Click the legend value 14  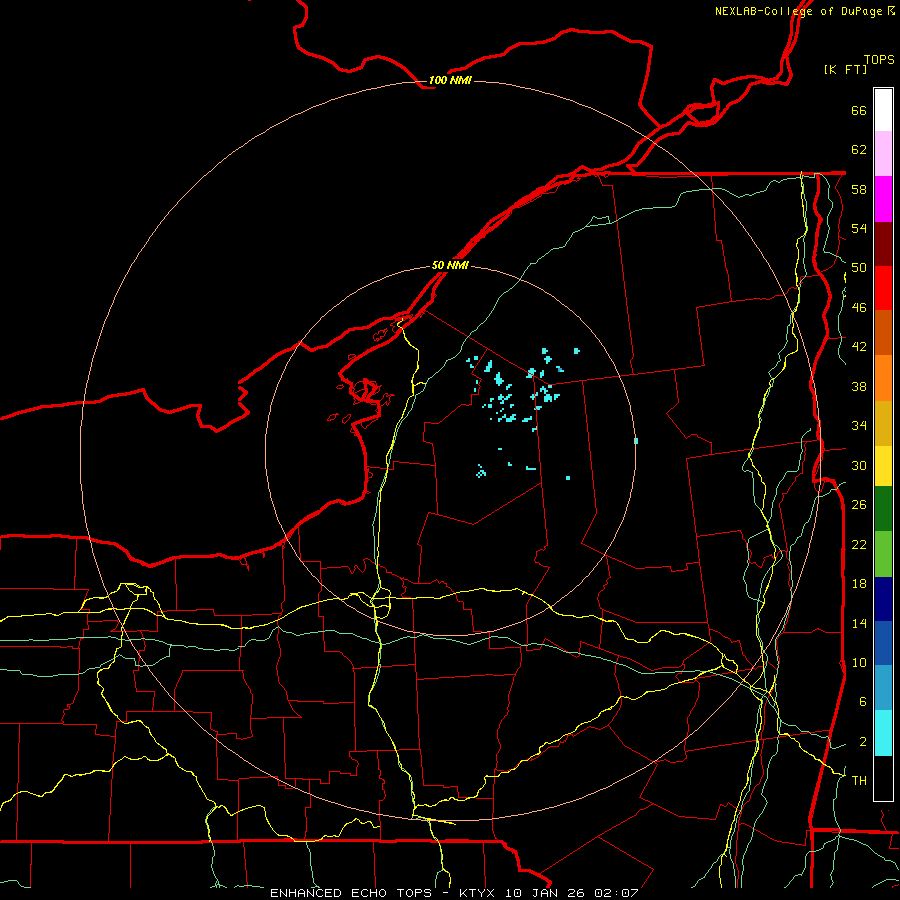pos(859,623)
